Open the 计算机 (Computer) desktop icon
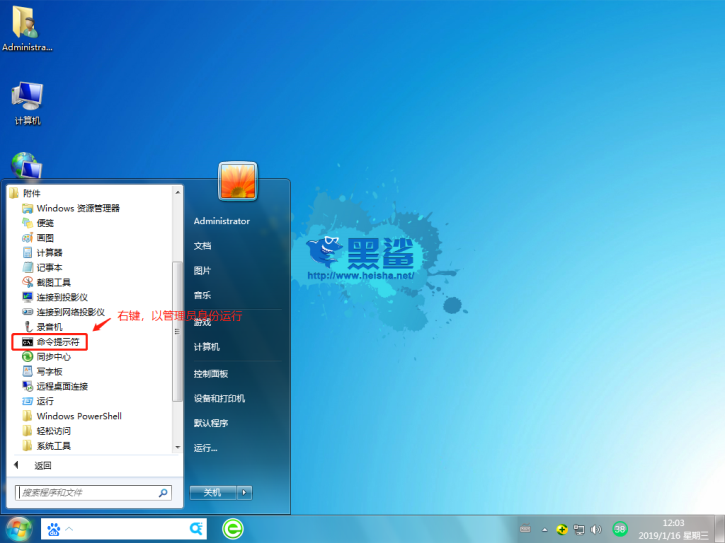This screenshot has height=543, width=725. point(27,101)
